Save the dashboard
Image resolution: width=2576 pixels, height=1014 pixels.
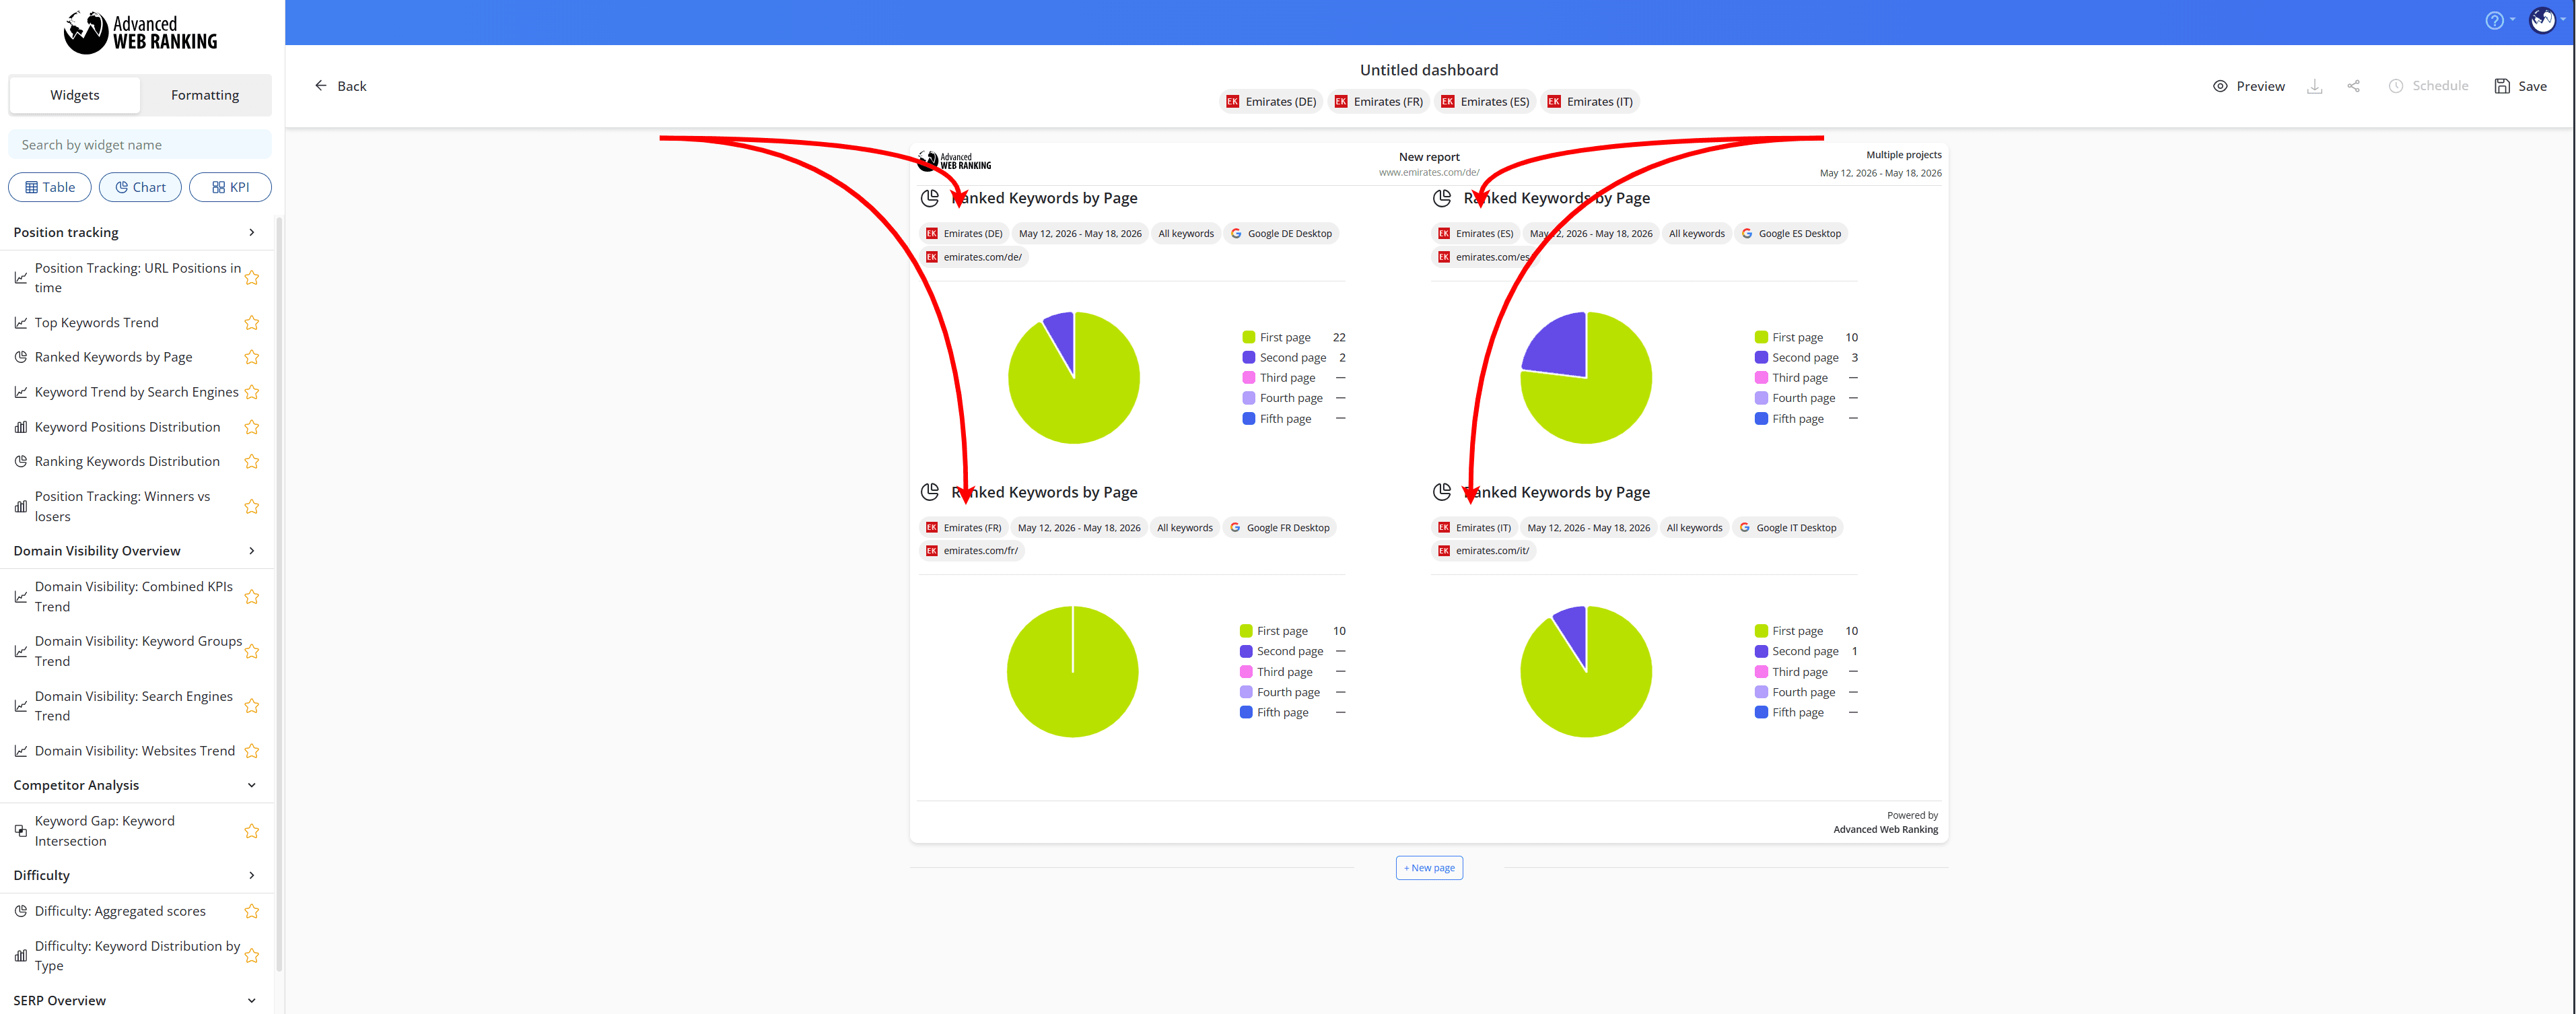(x=2520, y=86)
